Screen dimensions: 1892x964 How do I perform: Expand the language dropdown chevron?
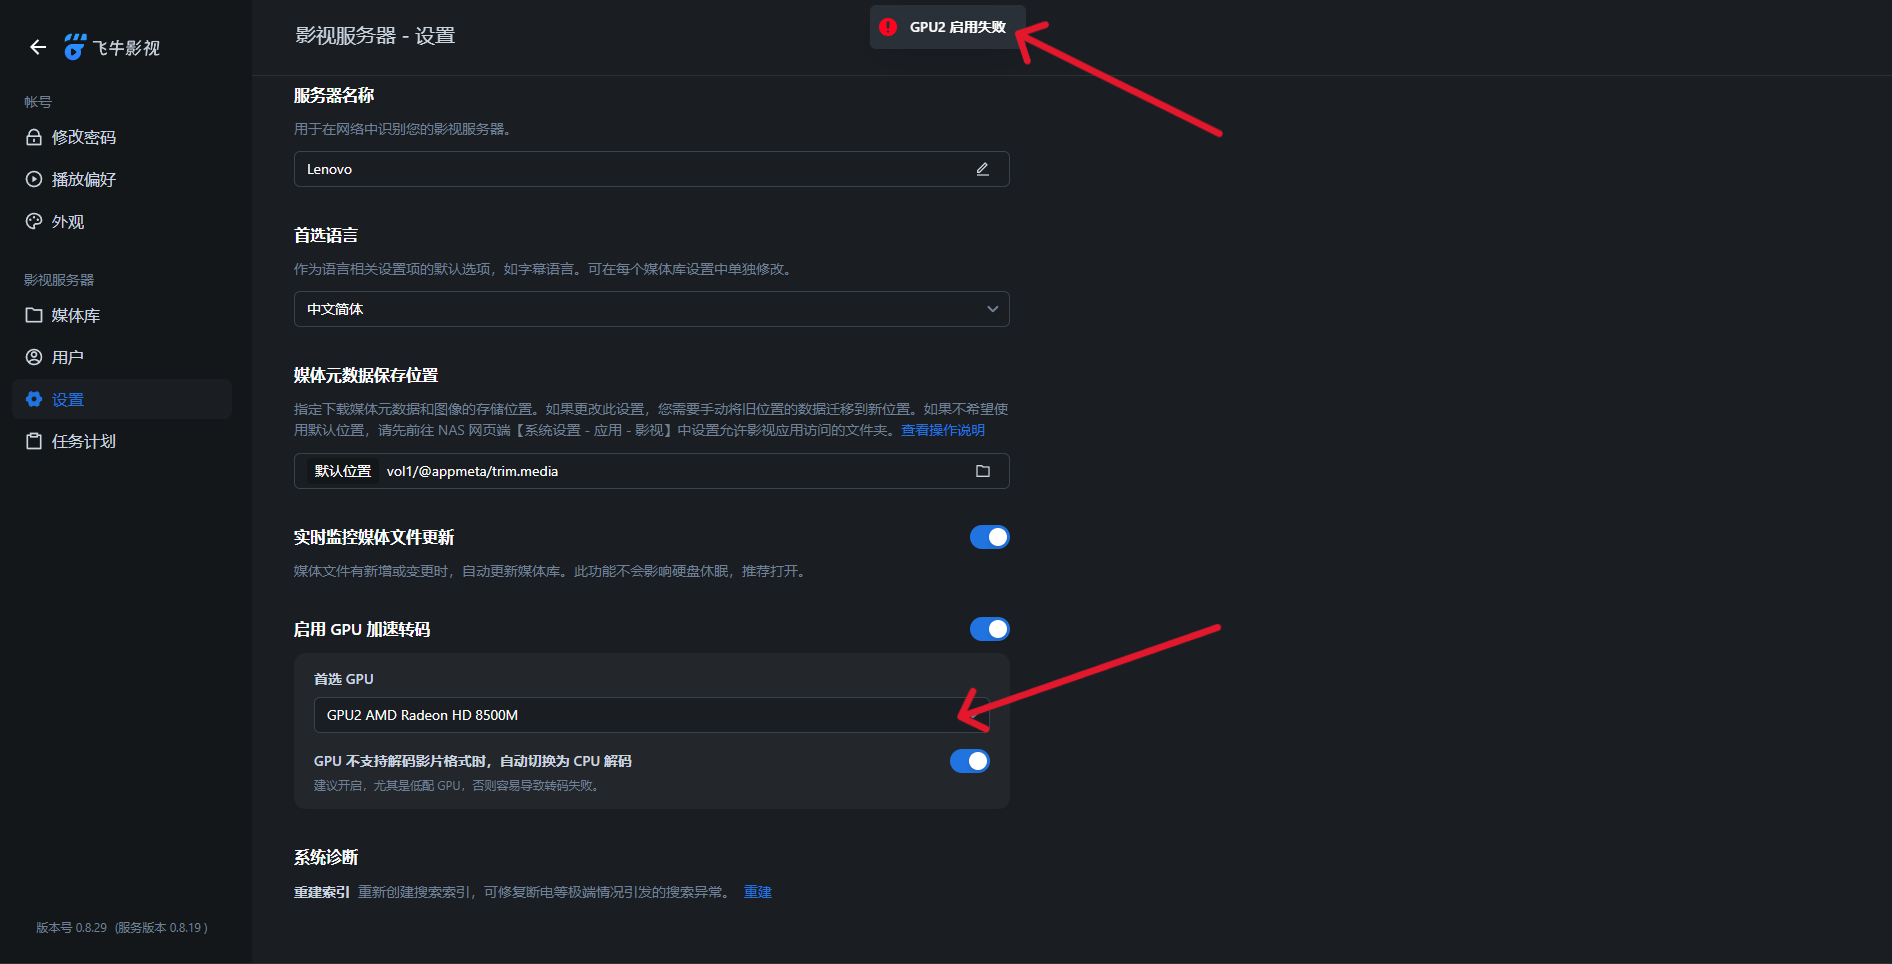[x=993, y=309]
